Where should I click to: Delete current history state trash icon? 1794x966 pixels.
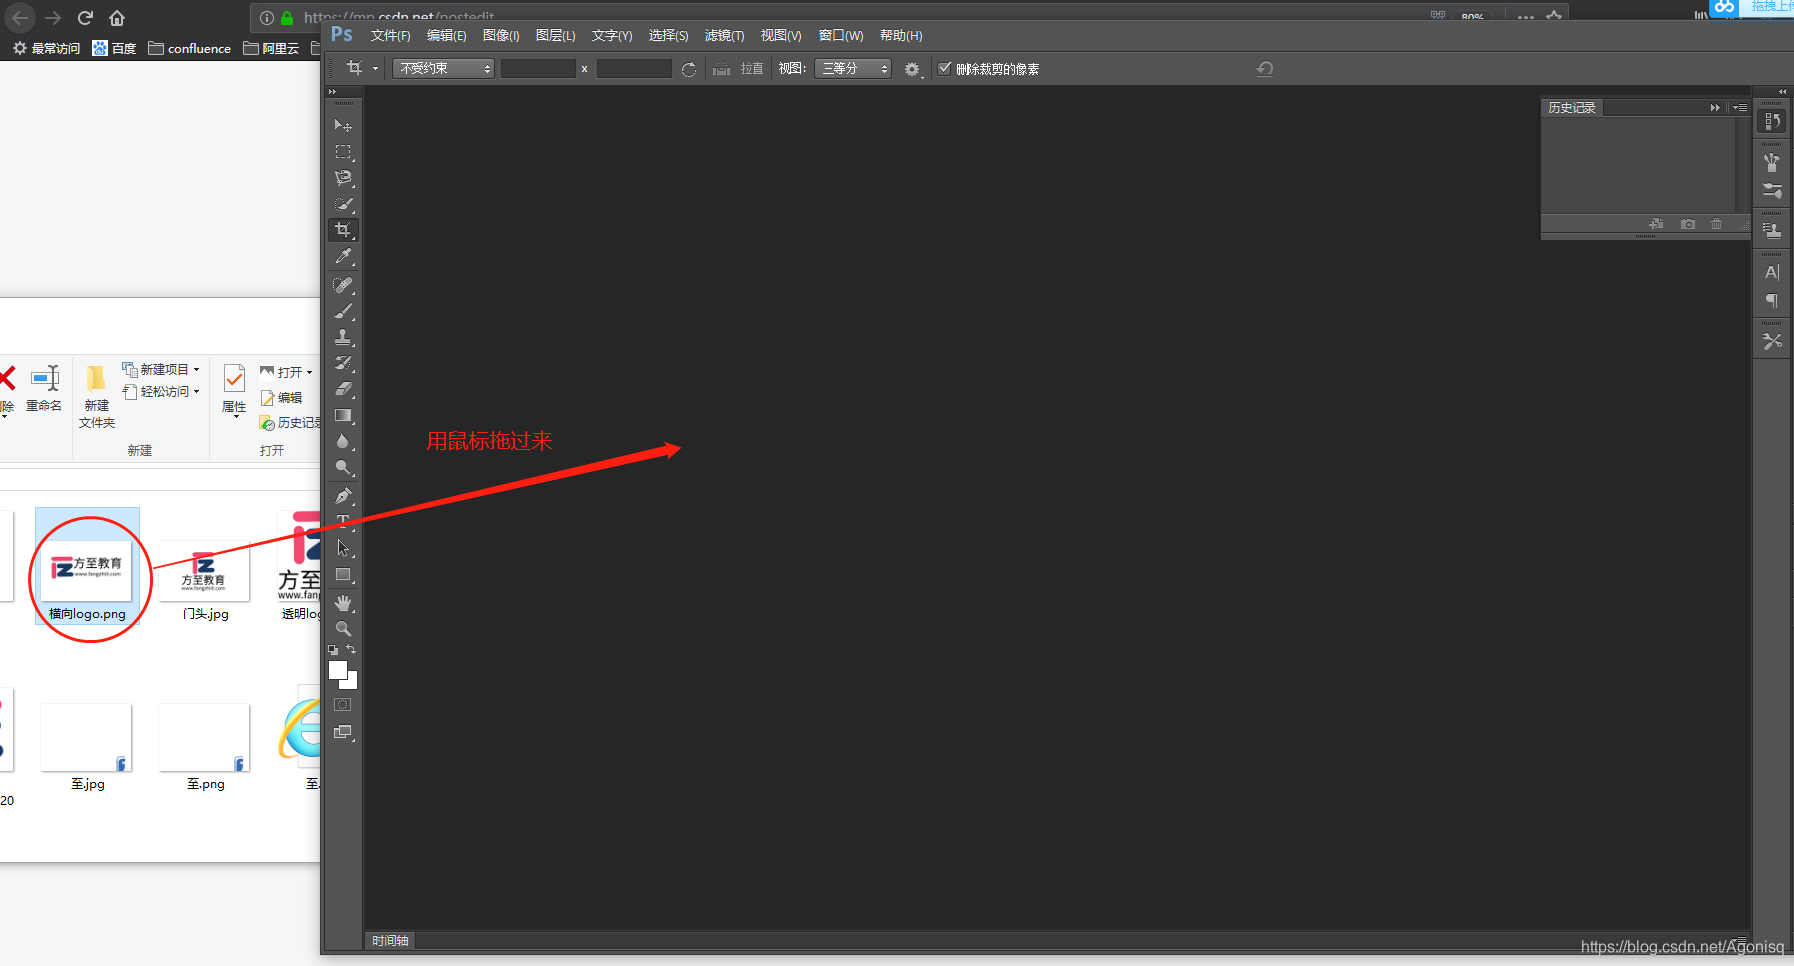pos(1717,224)
